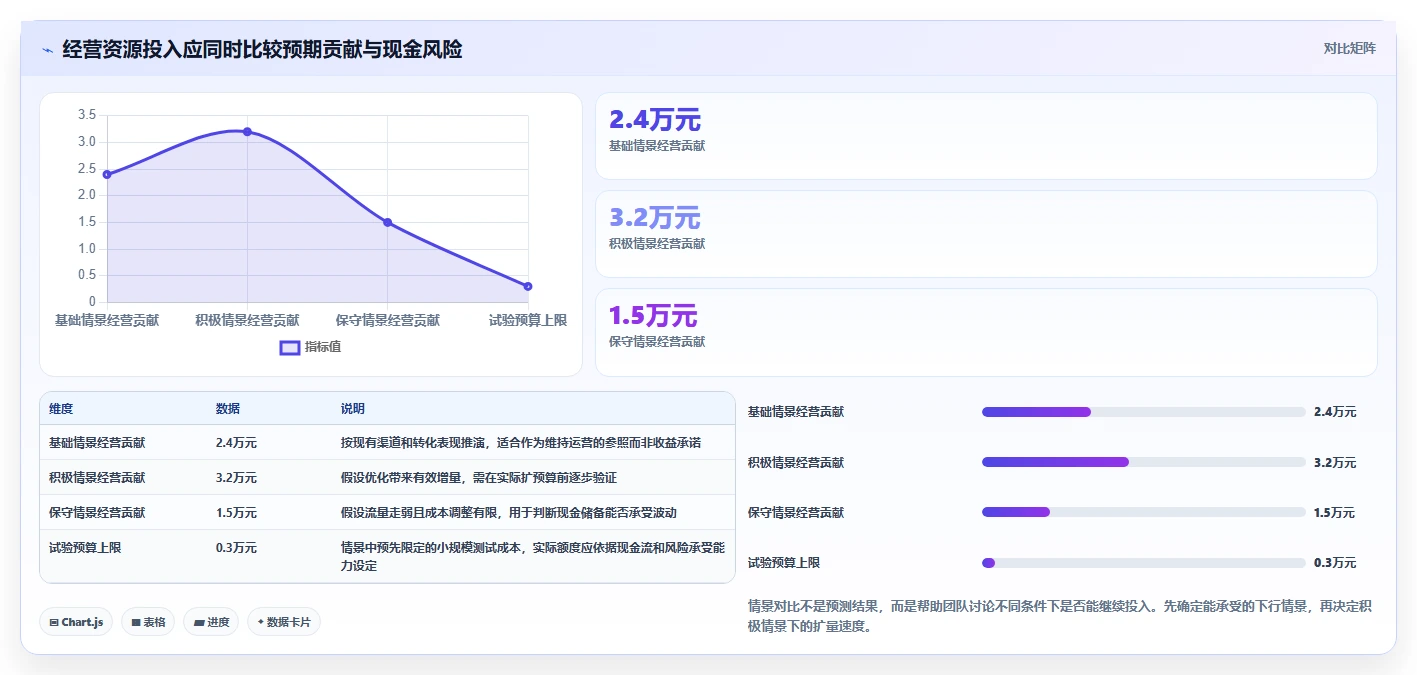The height and width of the screenshot is (675, 1417).
Task: Click x-axis label 积极情景经营贡献 under chart
Action: pos(247,320)
